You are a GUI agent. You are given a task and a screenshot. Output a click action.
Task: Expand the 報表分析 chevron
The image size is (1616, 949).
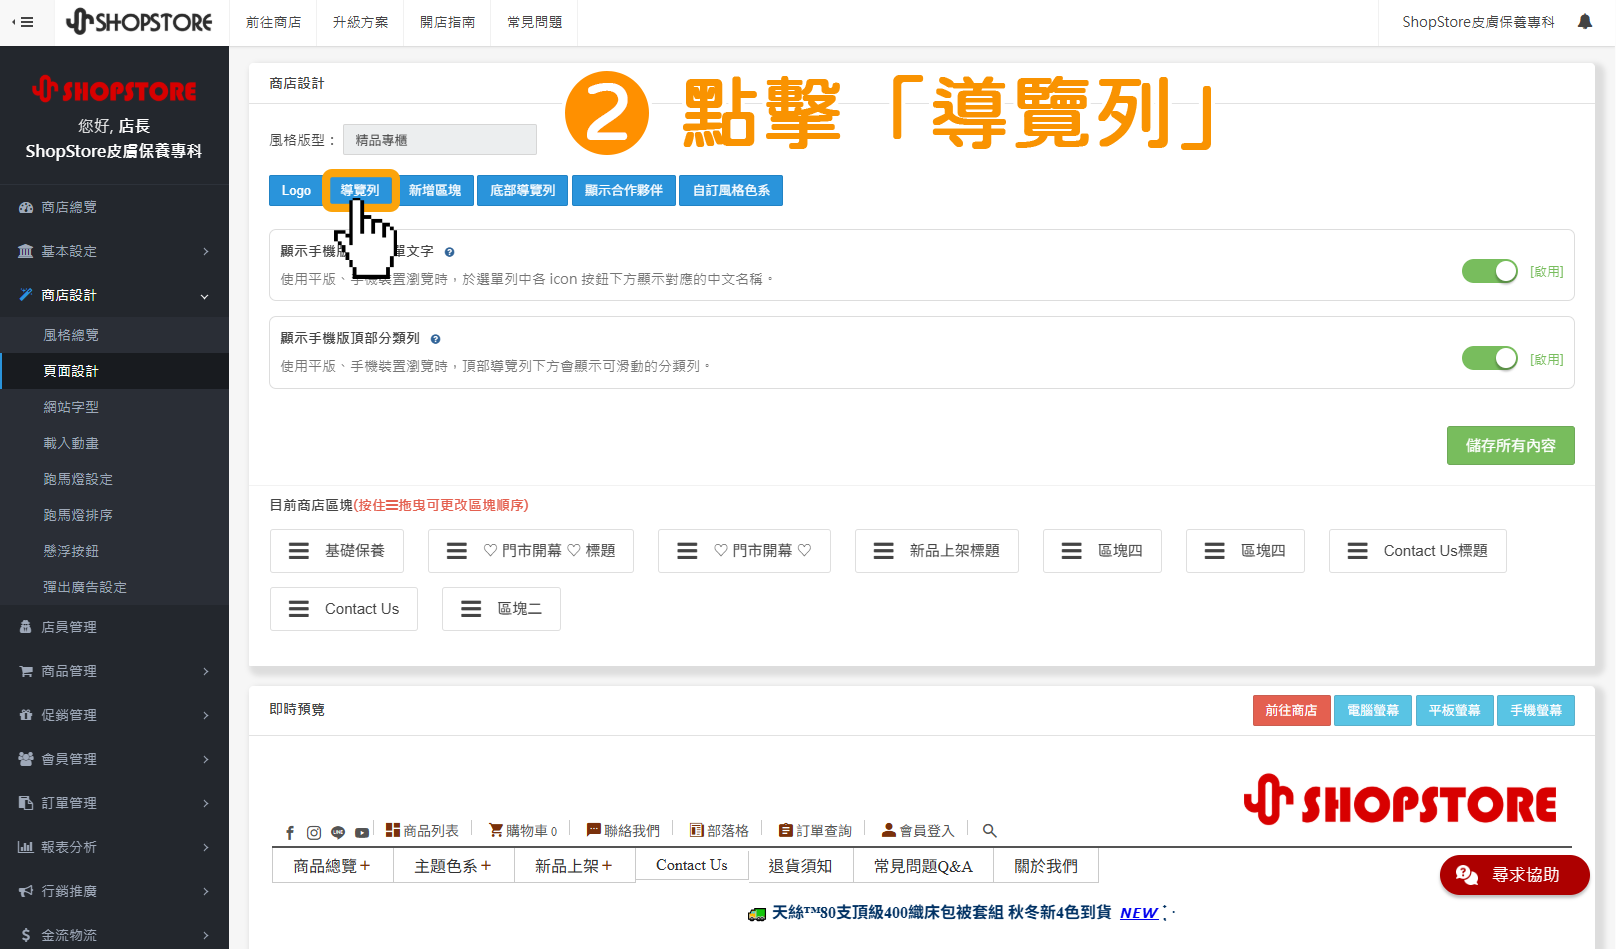click(206, 847)
